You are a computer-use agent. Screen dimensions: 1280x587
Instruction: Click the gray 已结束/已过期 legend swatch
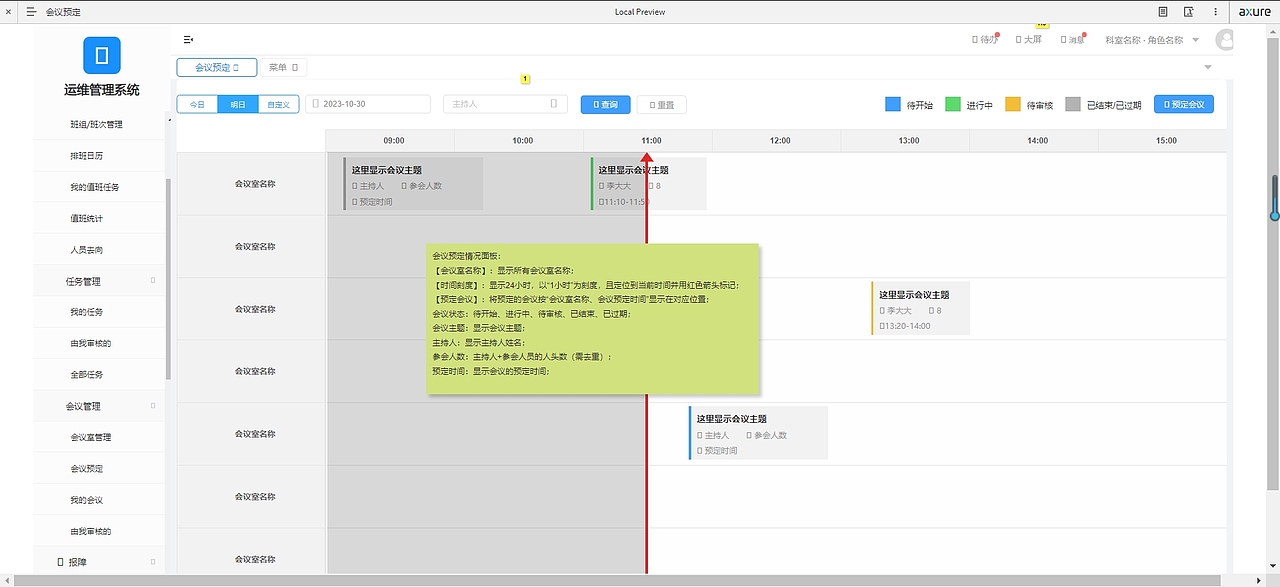tap(1073, 104)
